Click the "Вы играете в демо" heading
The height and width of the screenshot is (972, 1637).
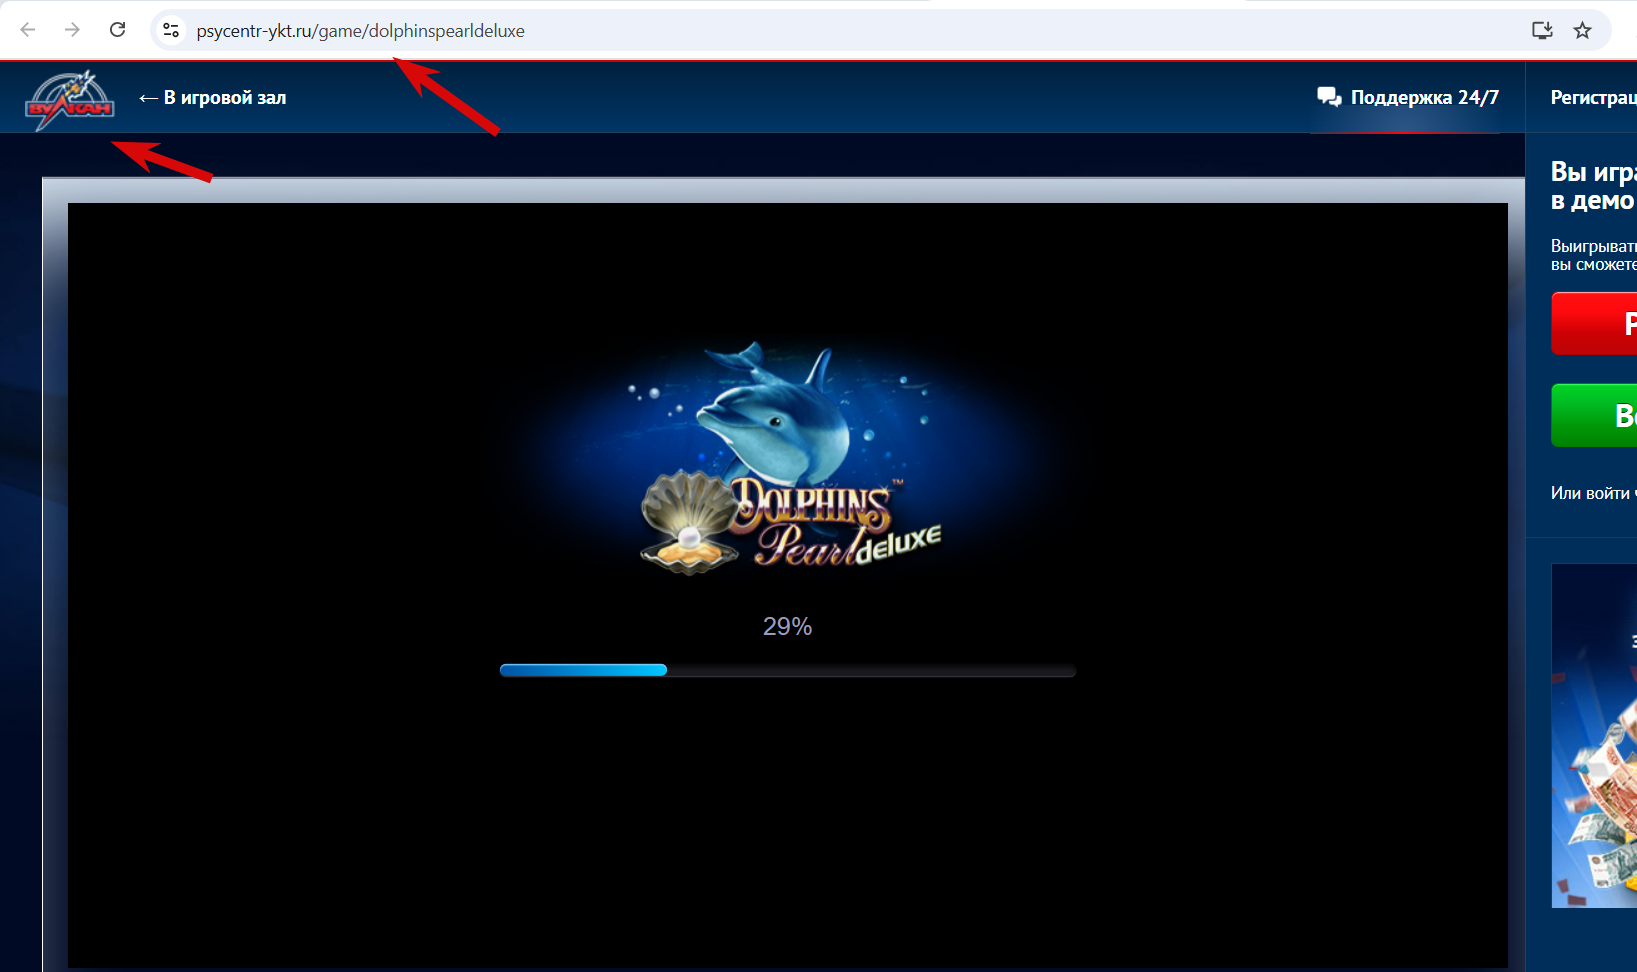tap(1593, 186)
